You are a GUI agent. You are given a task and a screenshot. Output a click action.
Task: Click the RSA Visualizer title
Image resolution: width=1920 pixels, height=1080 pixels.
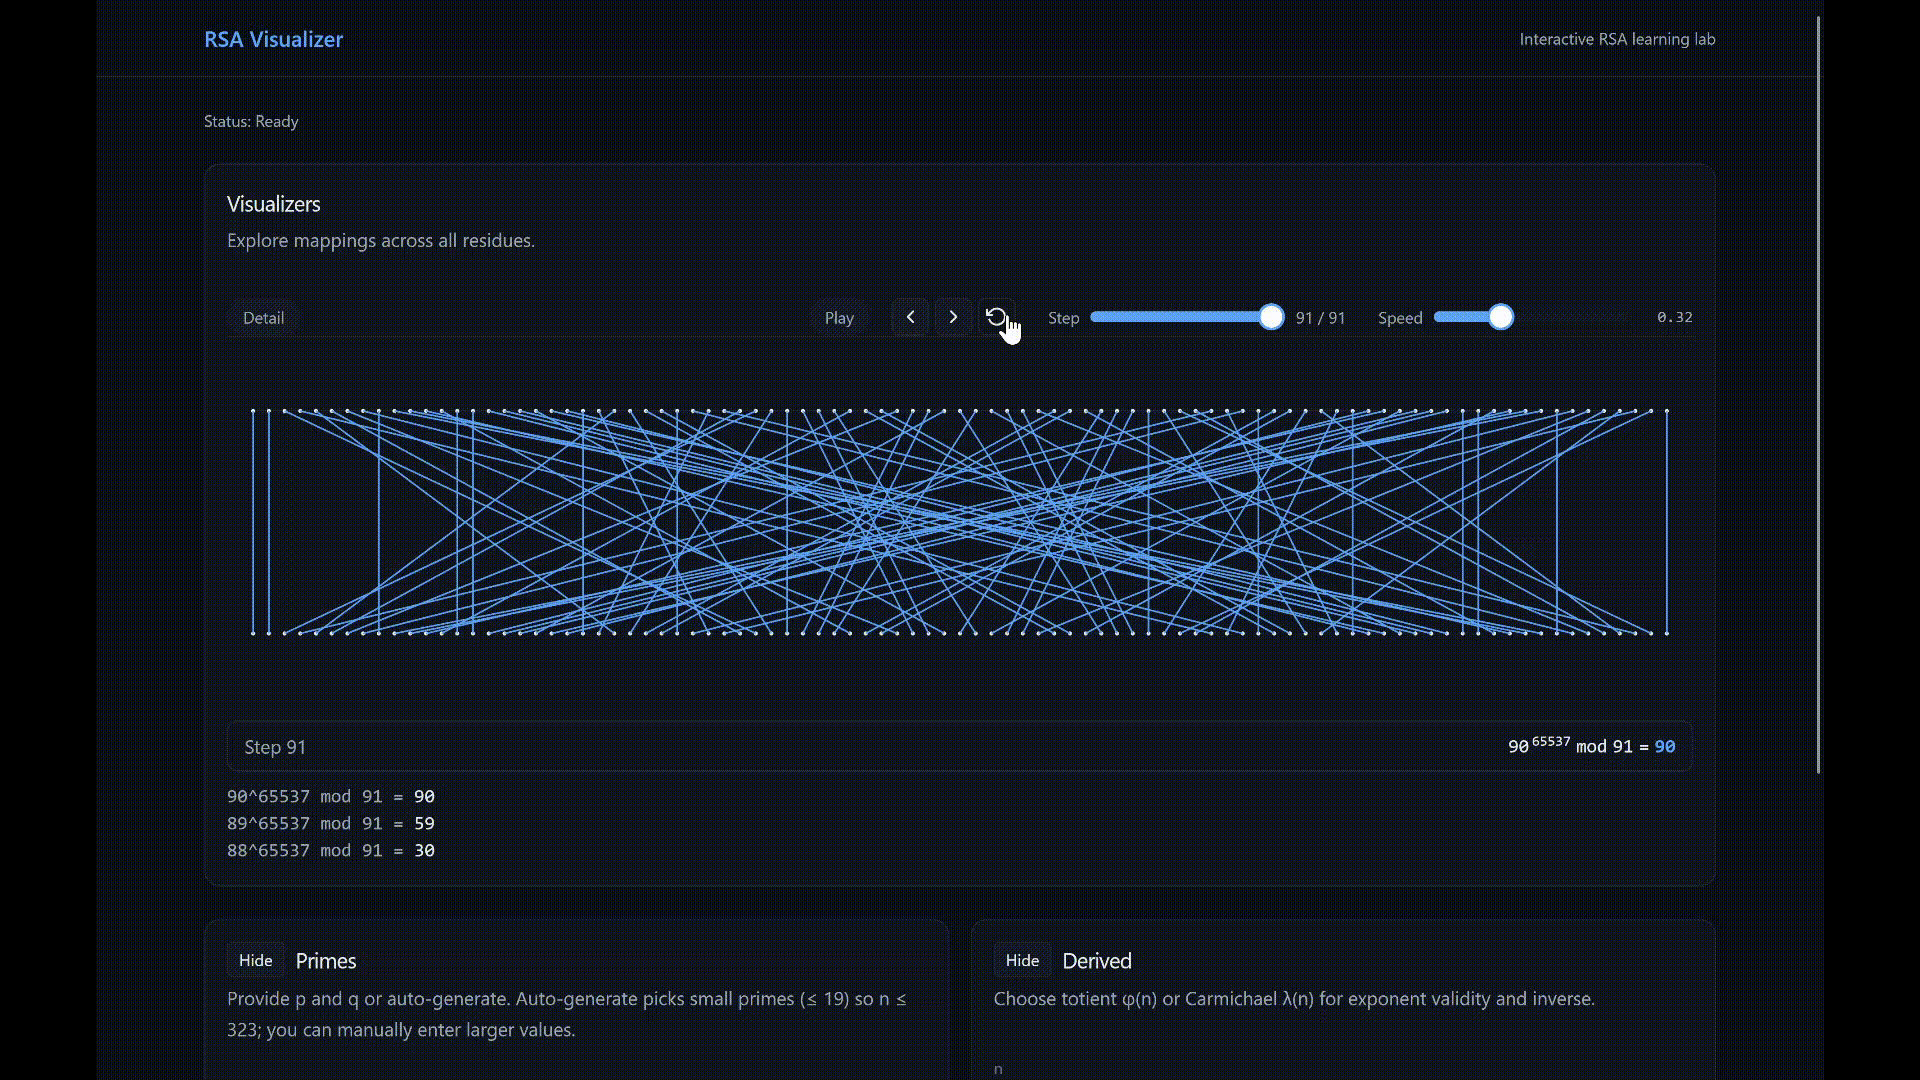point(273,39)
